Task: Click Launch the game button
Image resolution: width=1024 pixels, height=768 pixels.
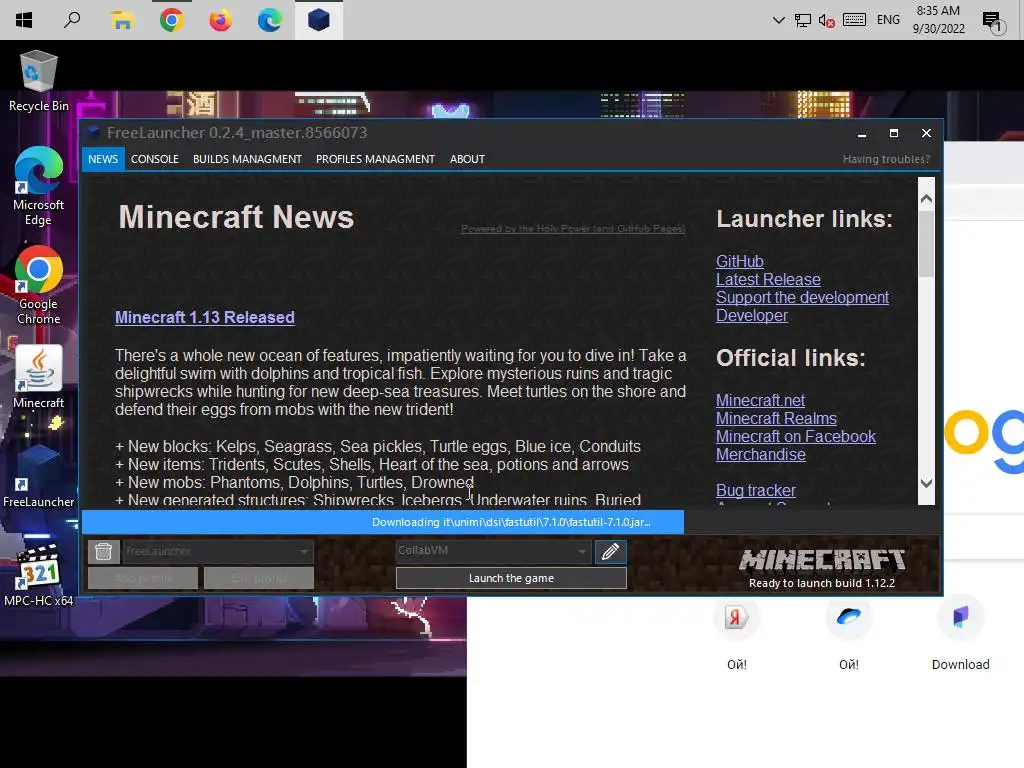Action: 511,578
